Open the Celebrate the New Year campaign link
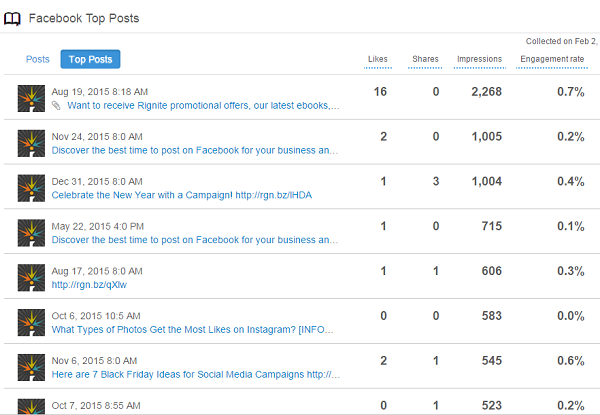This screenshot has height=415, width=600. point(182,195)
